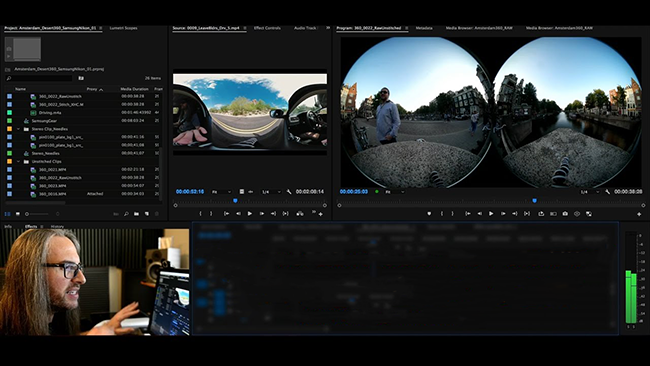Open Project panel menu icon

pos(101,28)
